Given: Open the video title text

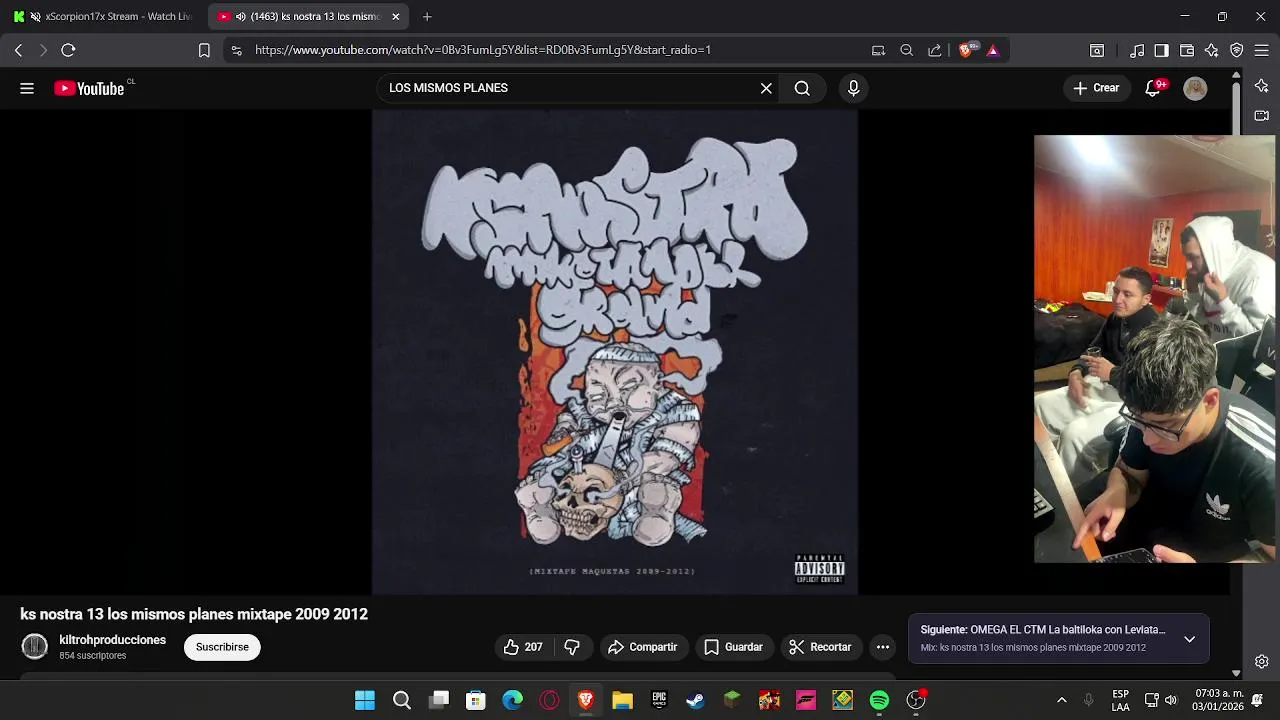Looking at the screenshot, I should (x=194, y=614).
